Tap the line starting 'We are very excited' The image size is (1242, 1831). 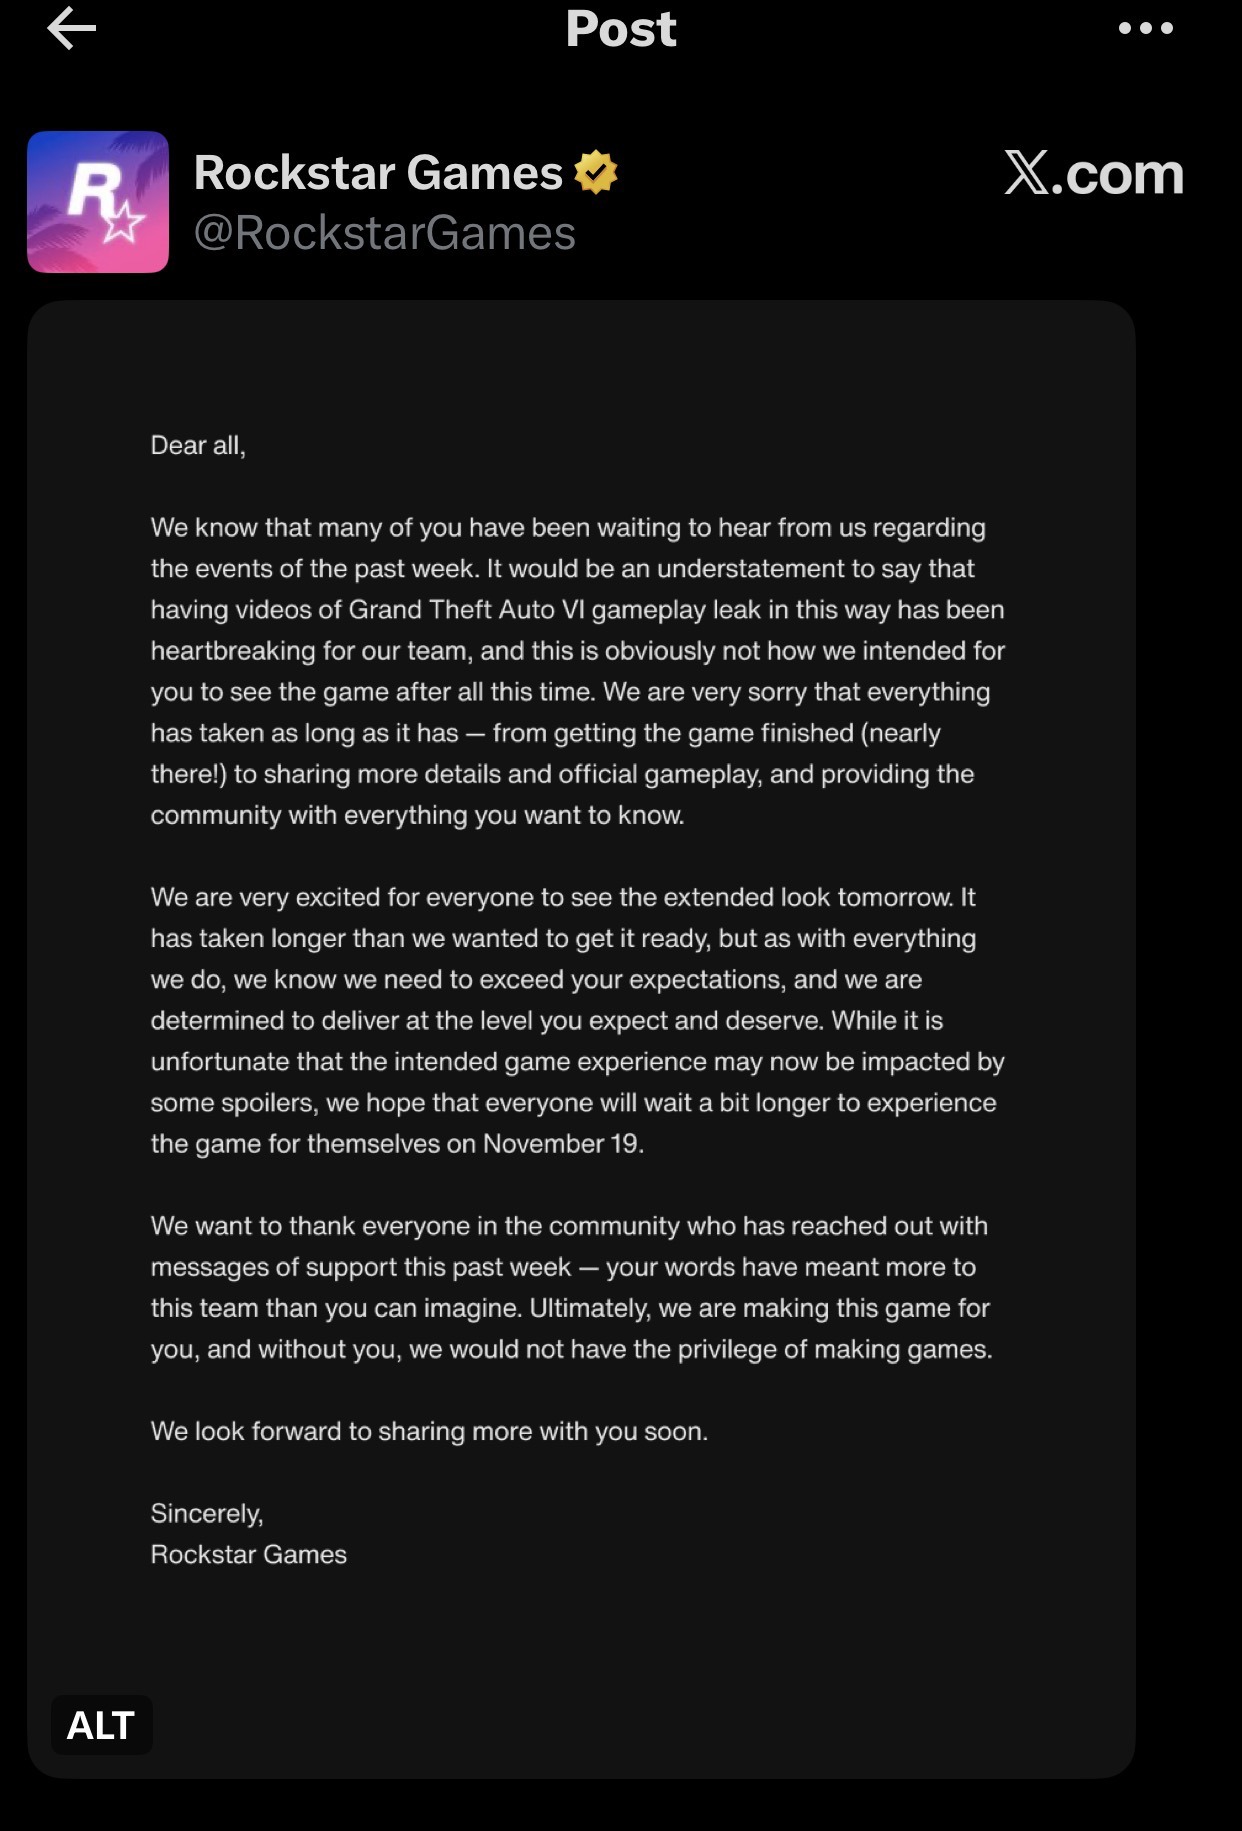click(x=563, y=897)
